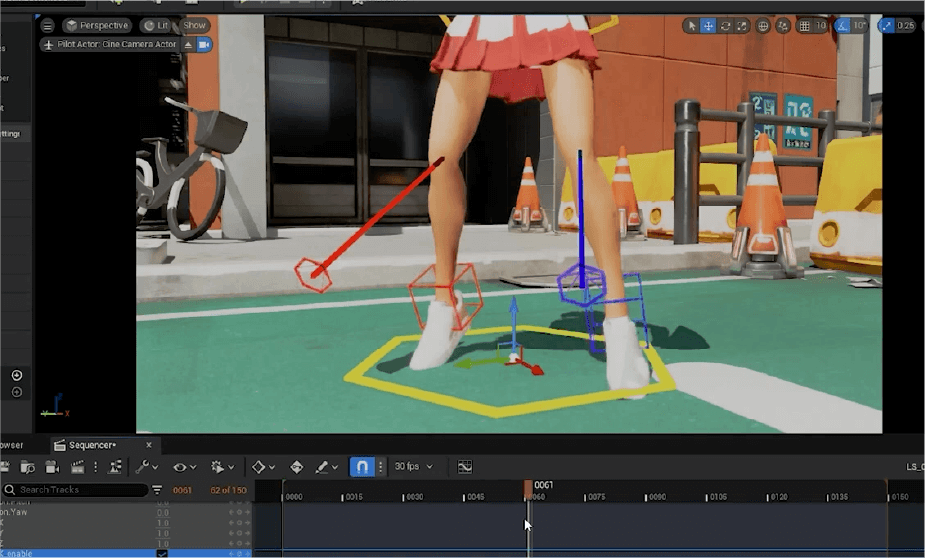Open the Perspective view mode dropdown

point(98,25)
